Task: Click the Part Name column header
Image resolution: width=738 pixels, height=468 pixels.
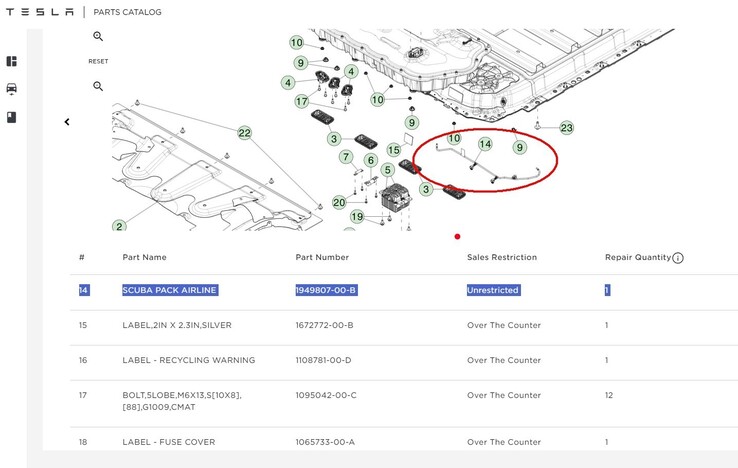Action: pyautogui.click(x=144, y=257)
